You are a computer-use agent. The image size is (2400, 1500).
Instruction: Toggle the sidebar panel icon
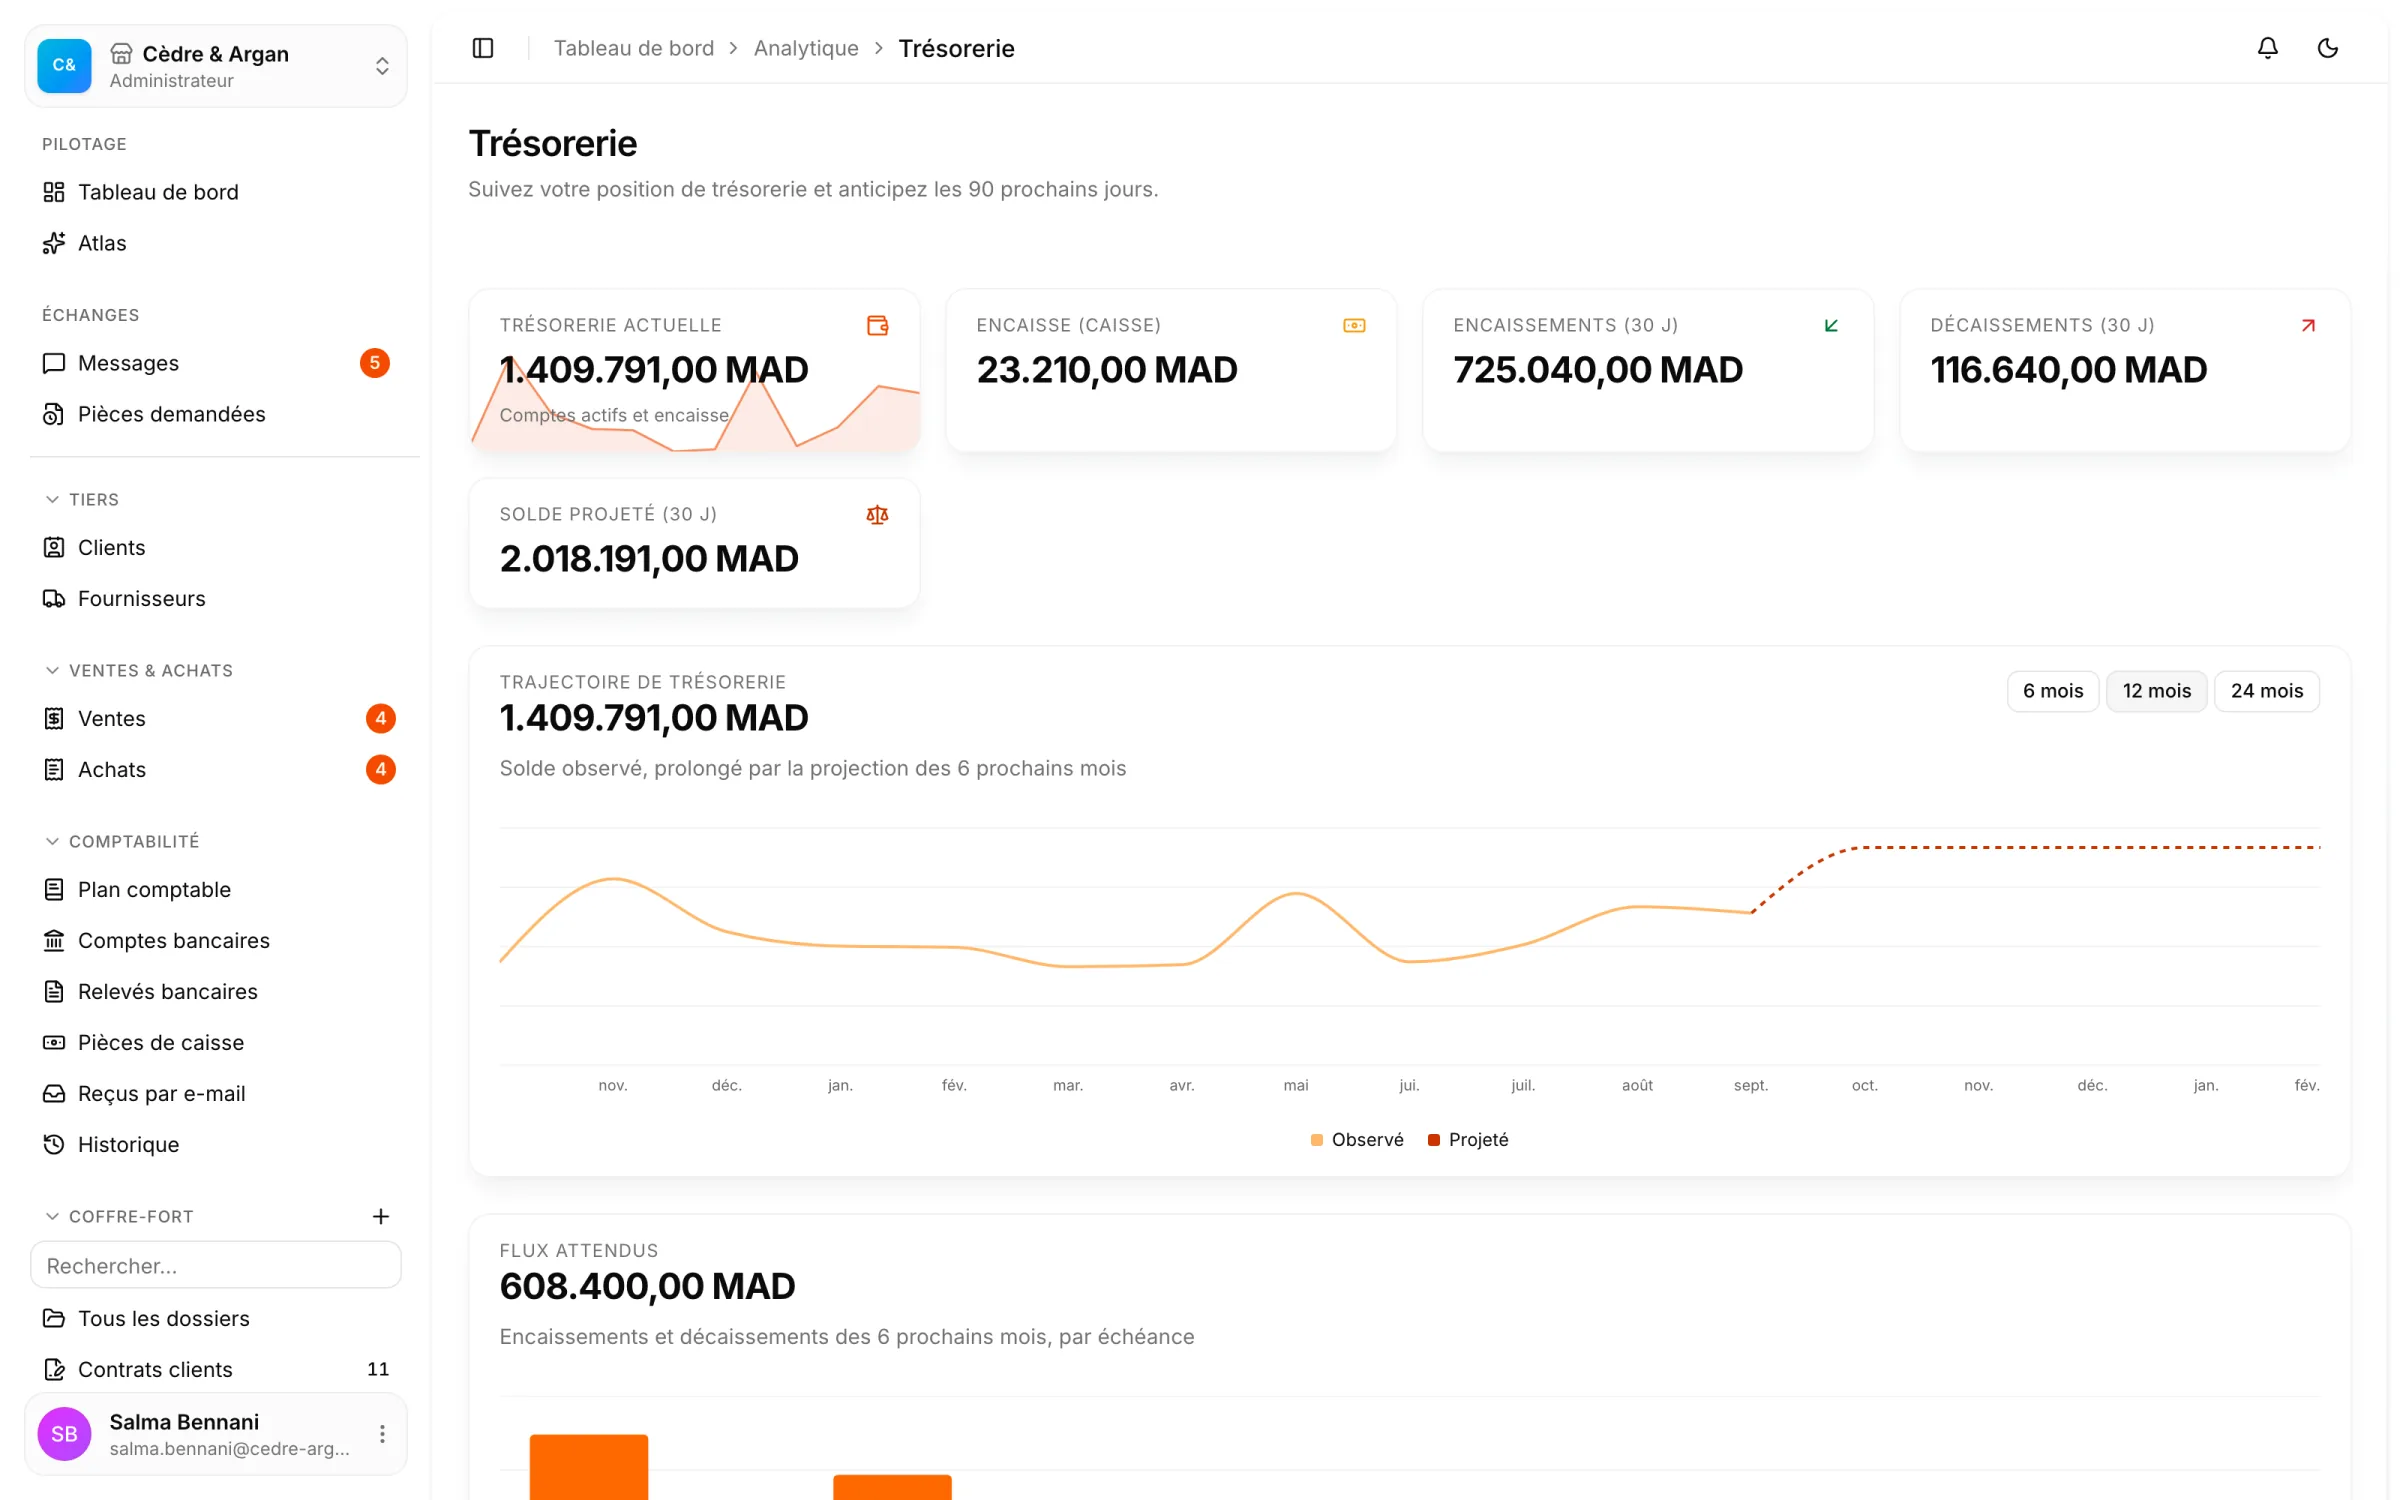tap(483, 48)
